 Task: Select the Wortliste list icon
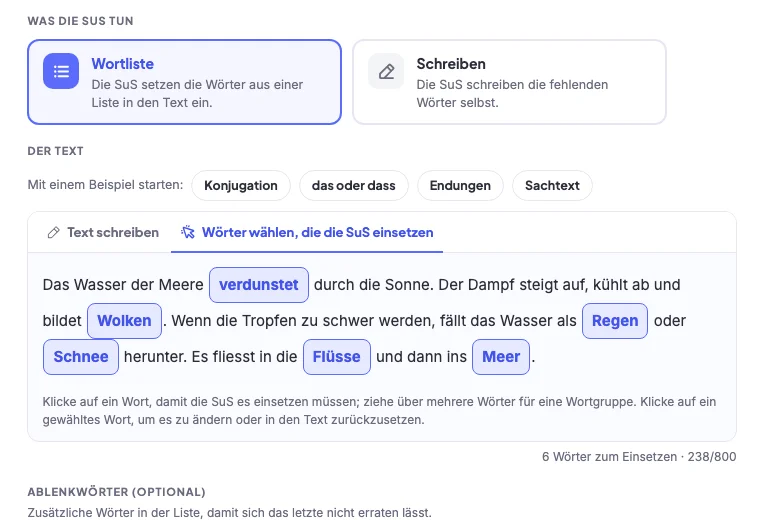tap(61, 71)
